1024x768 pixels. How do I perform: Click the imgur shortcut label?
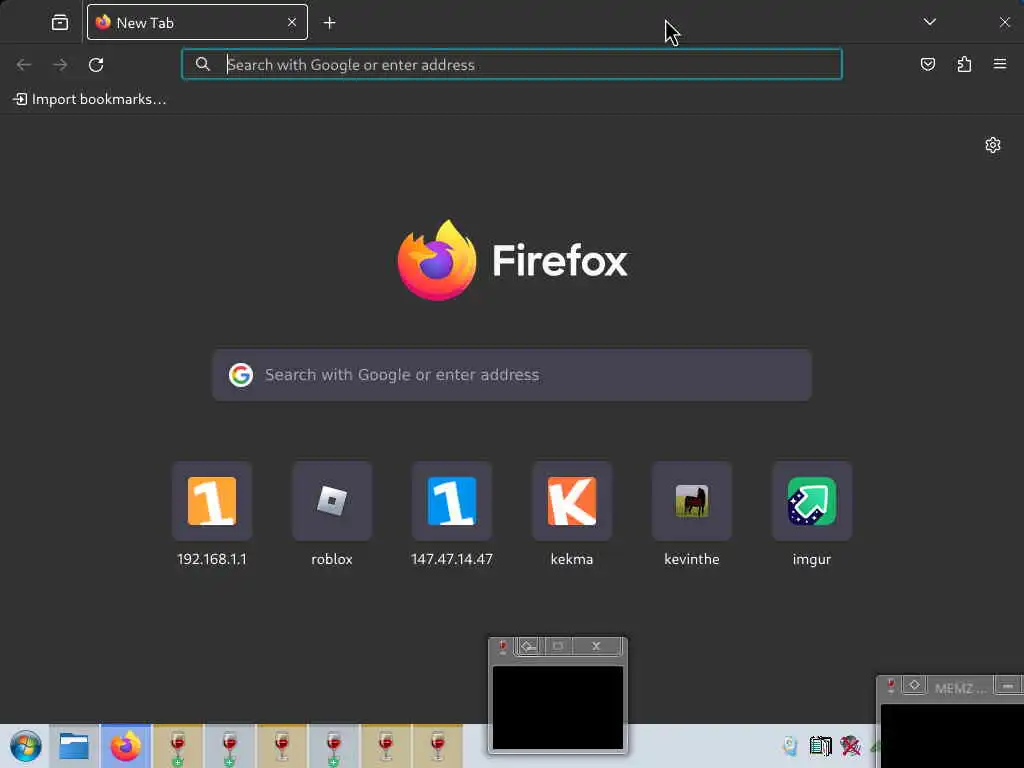(x=812, y=559)
